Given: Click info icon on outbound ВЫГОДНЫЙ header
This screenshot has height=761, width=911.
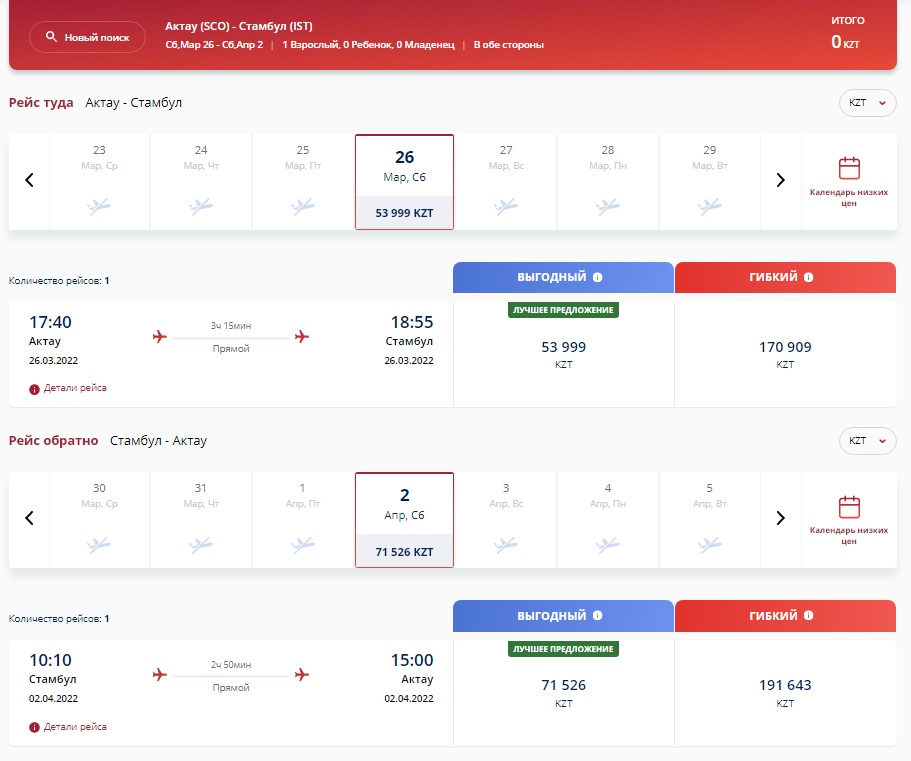Looking at the screenshot, I should (598, 278).
